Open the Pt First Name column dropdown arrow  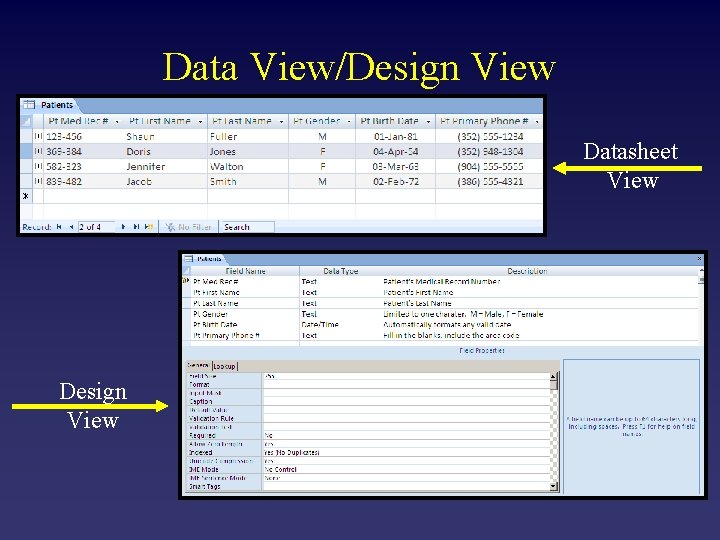[x=200, y=122]
